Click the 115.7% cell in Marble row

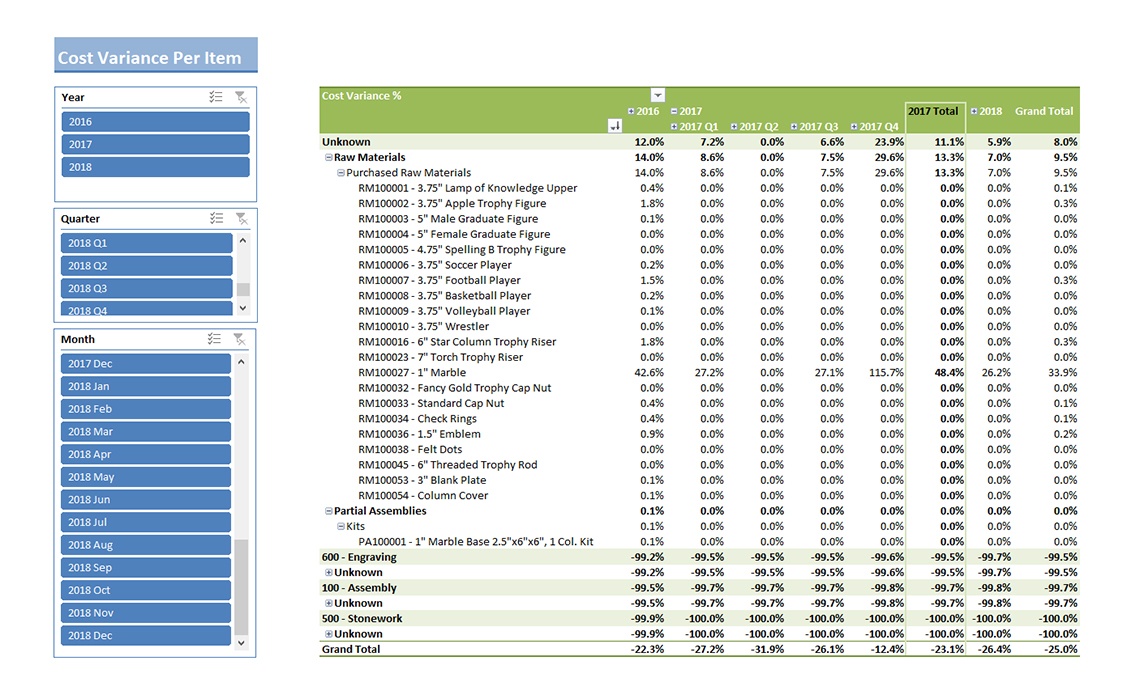point(885,372)
